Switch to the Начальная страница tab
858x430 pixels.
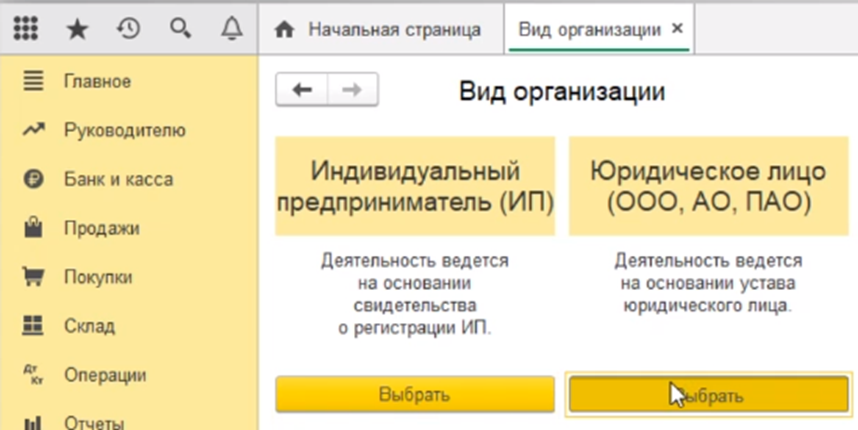pos(382,29)
